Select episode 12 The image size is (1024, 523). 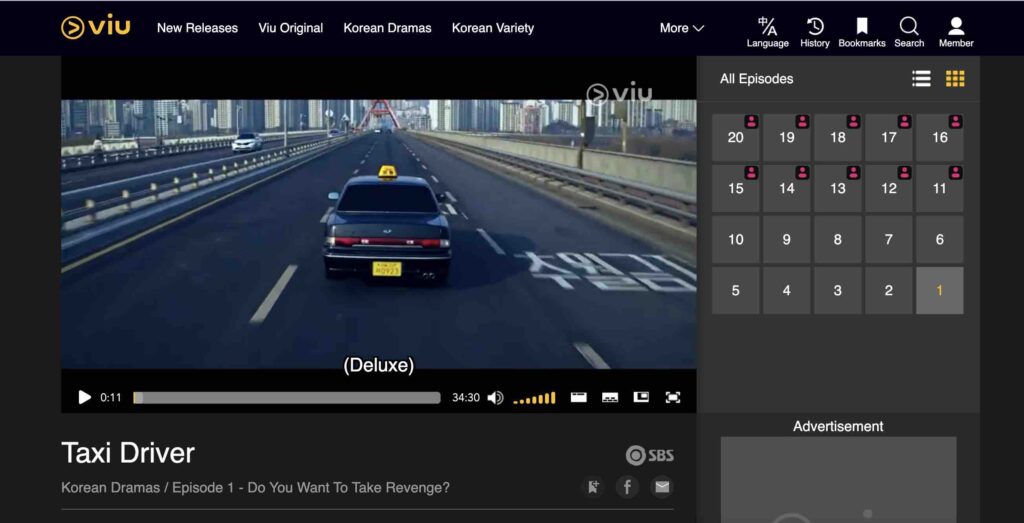(888, 189)
